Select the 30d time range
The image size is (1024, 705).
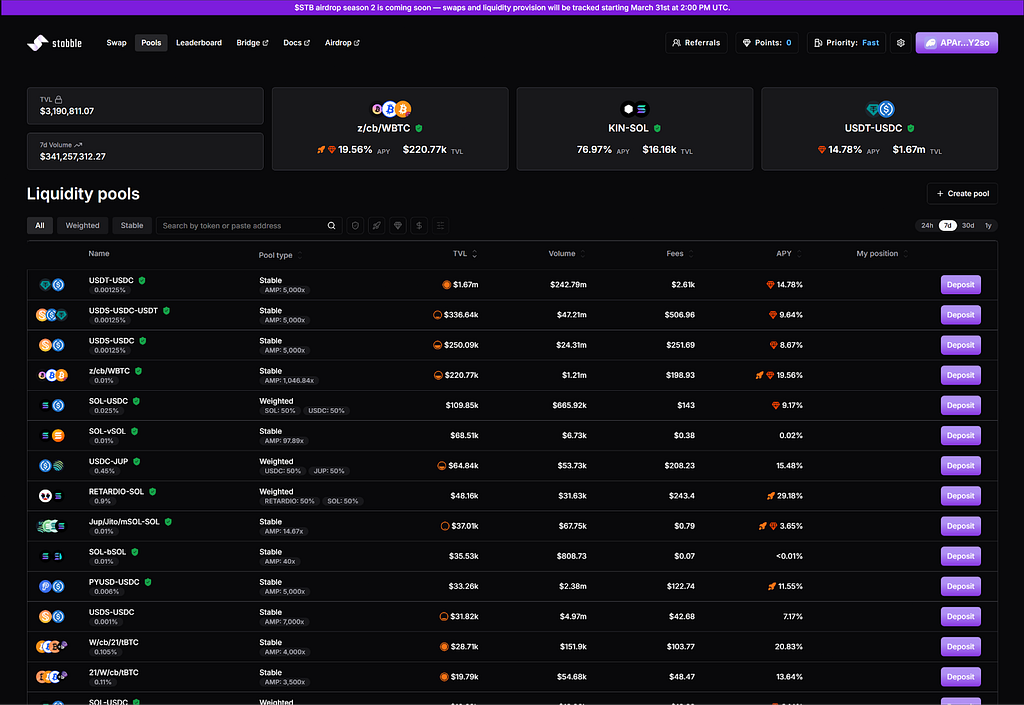[x=968, y=226]
